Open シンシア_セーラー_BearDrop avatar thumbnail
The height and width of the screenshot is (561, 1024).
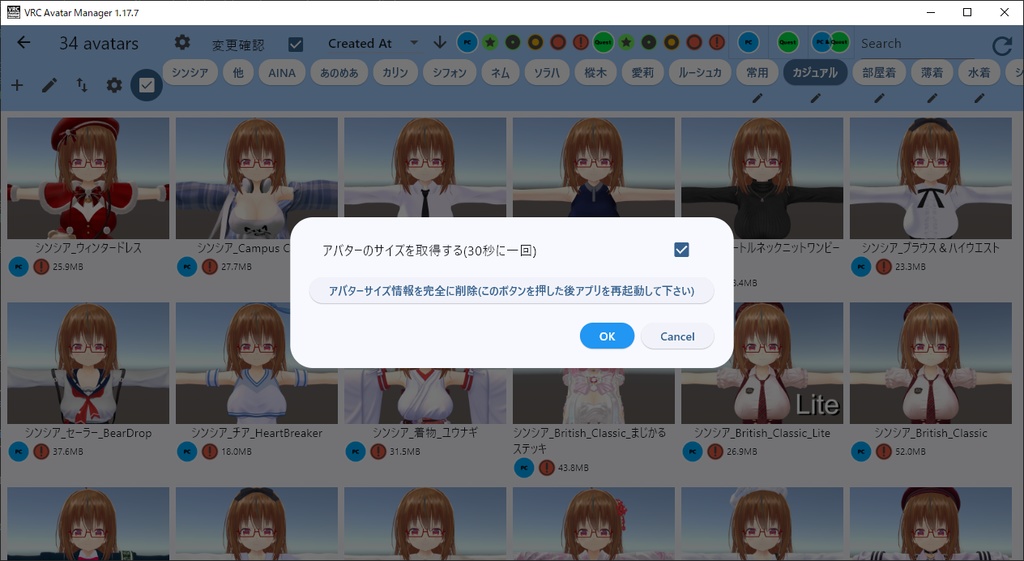pyautogui.click(x=88, y=363)
